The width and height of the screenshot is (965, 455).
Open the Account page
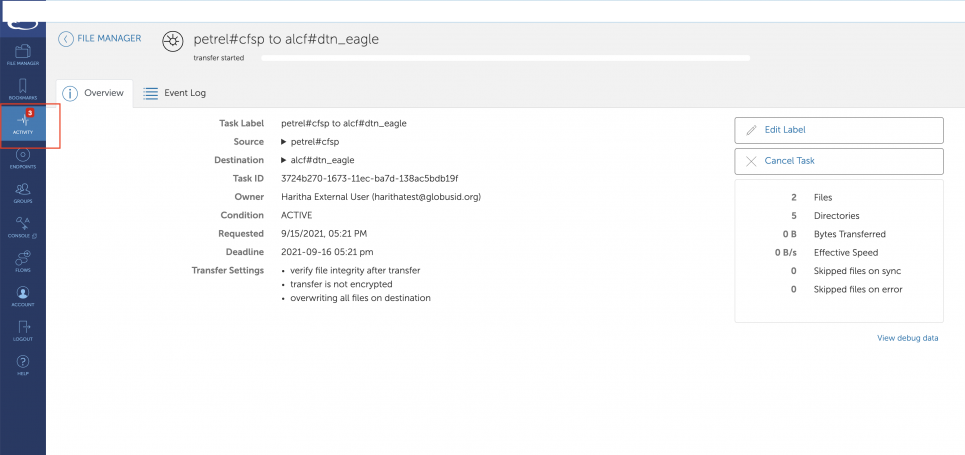pyautogui.click(x=23, y=296)
